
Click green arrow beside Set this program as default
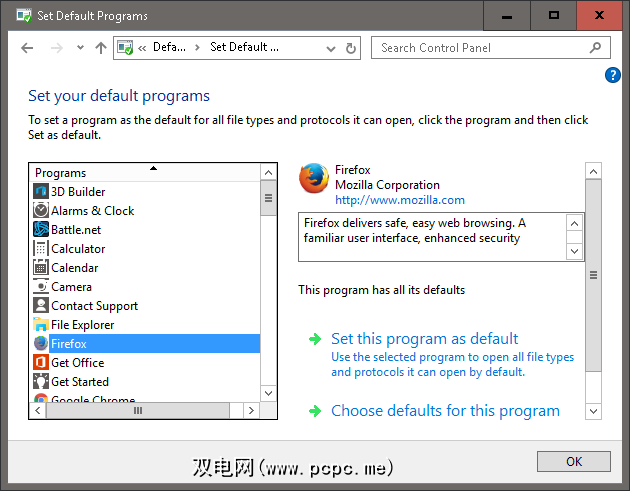315,339
